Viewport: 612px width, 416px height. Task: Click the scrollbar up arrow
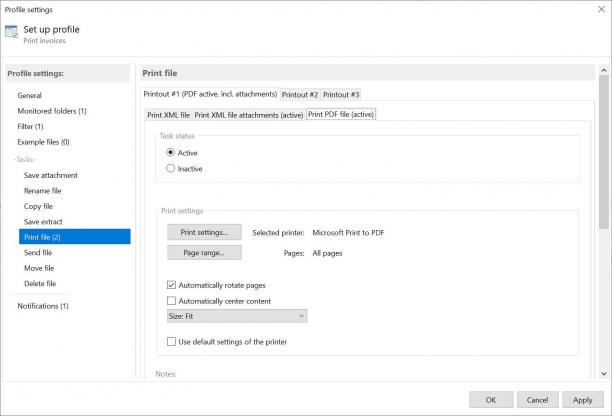pyautogui.click(x=604, y=70)
